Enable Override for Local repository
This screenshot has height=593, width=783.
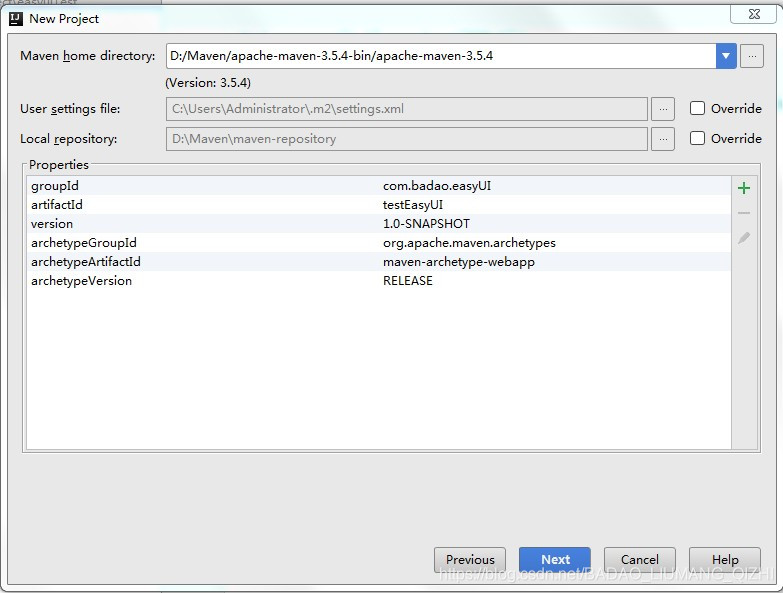click(x=697, y=138)
